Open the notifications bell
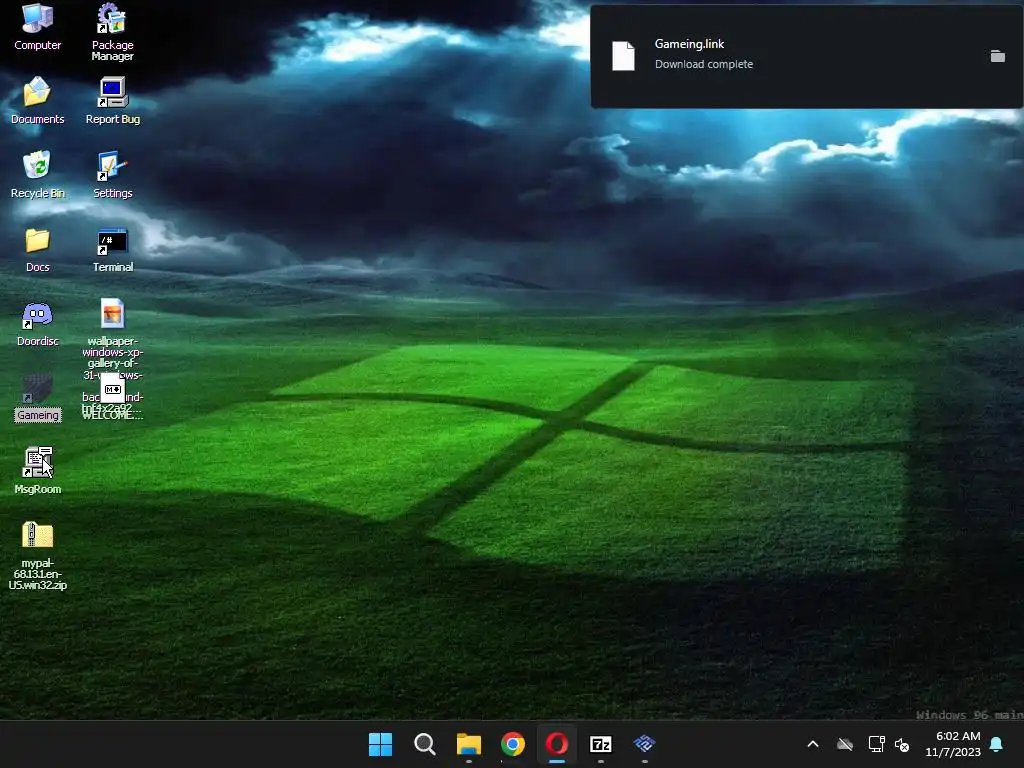 (997, 744)
